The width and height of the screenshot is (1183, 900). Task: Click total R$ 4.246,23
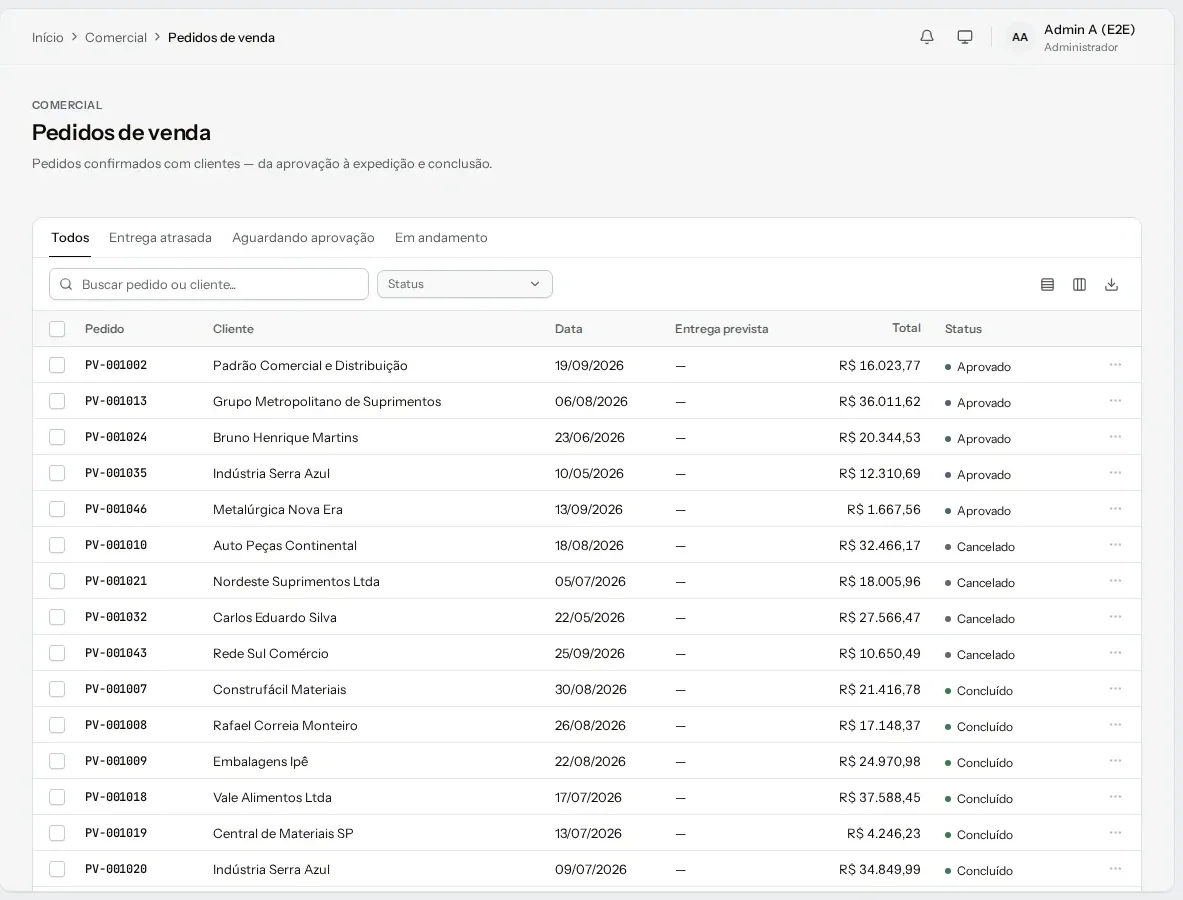pos(883,834)
